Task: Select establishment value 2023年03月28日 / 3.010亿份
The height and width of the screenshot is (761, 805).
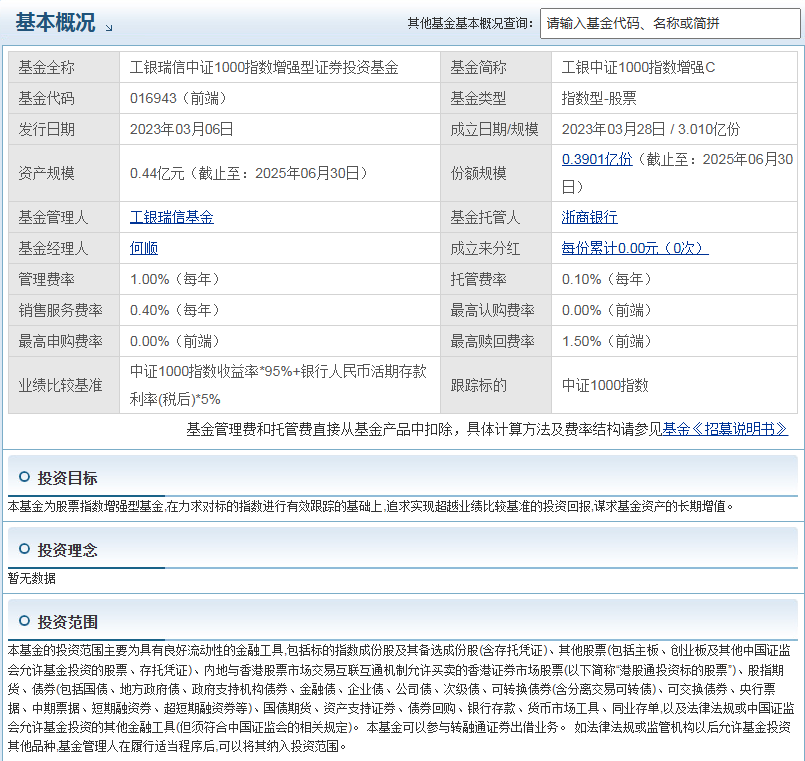Action: pyautogui.click(x=651, y=129)
